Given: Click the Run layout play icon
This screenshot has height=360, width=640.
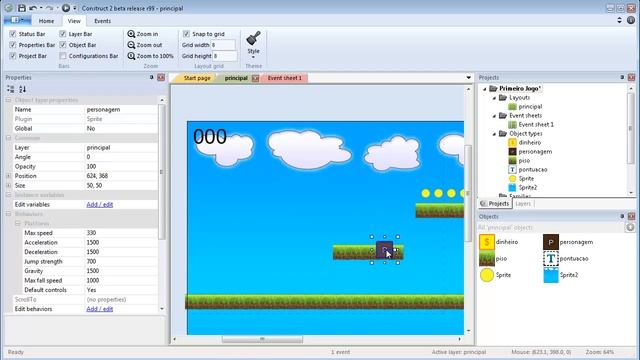Looking at the screenshot, I should coord(66,8).
